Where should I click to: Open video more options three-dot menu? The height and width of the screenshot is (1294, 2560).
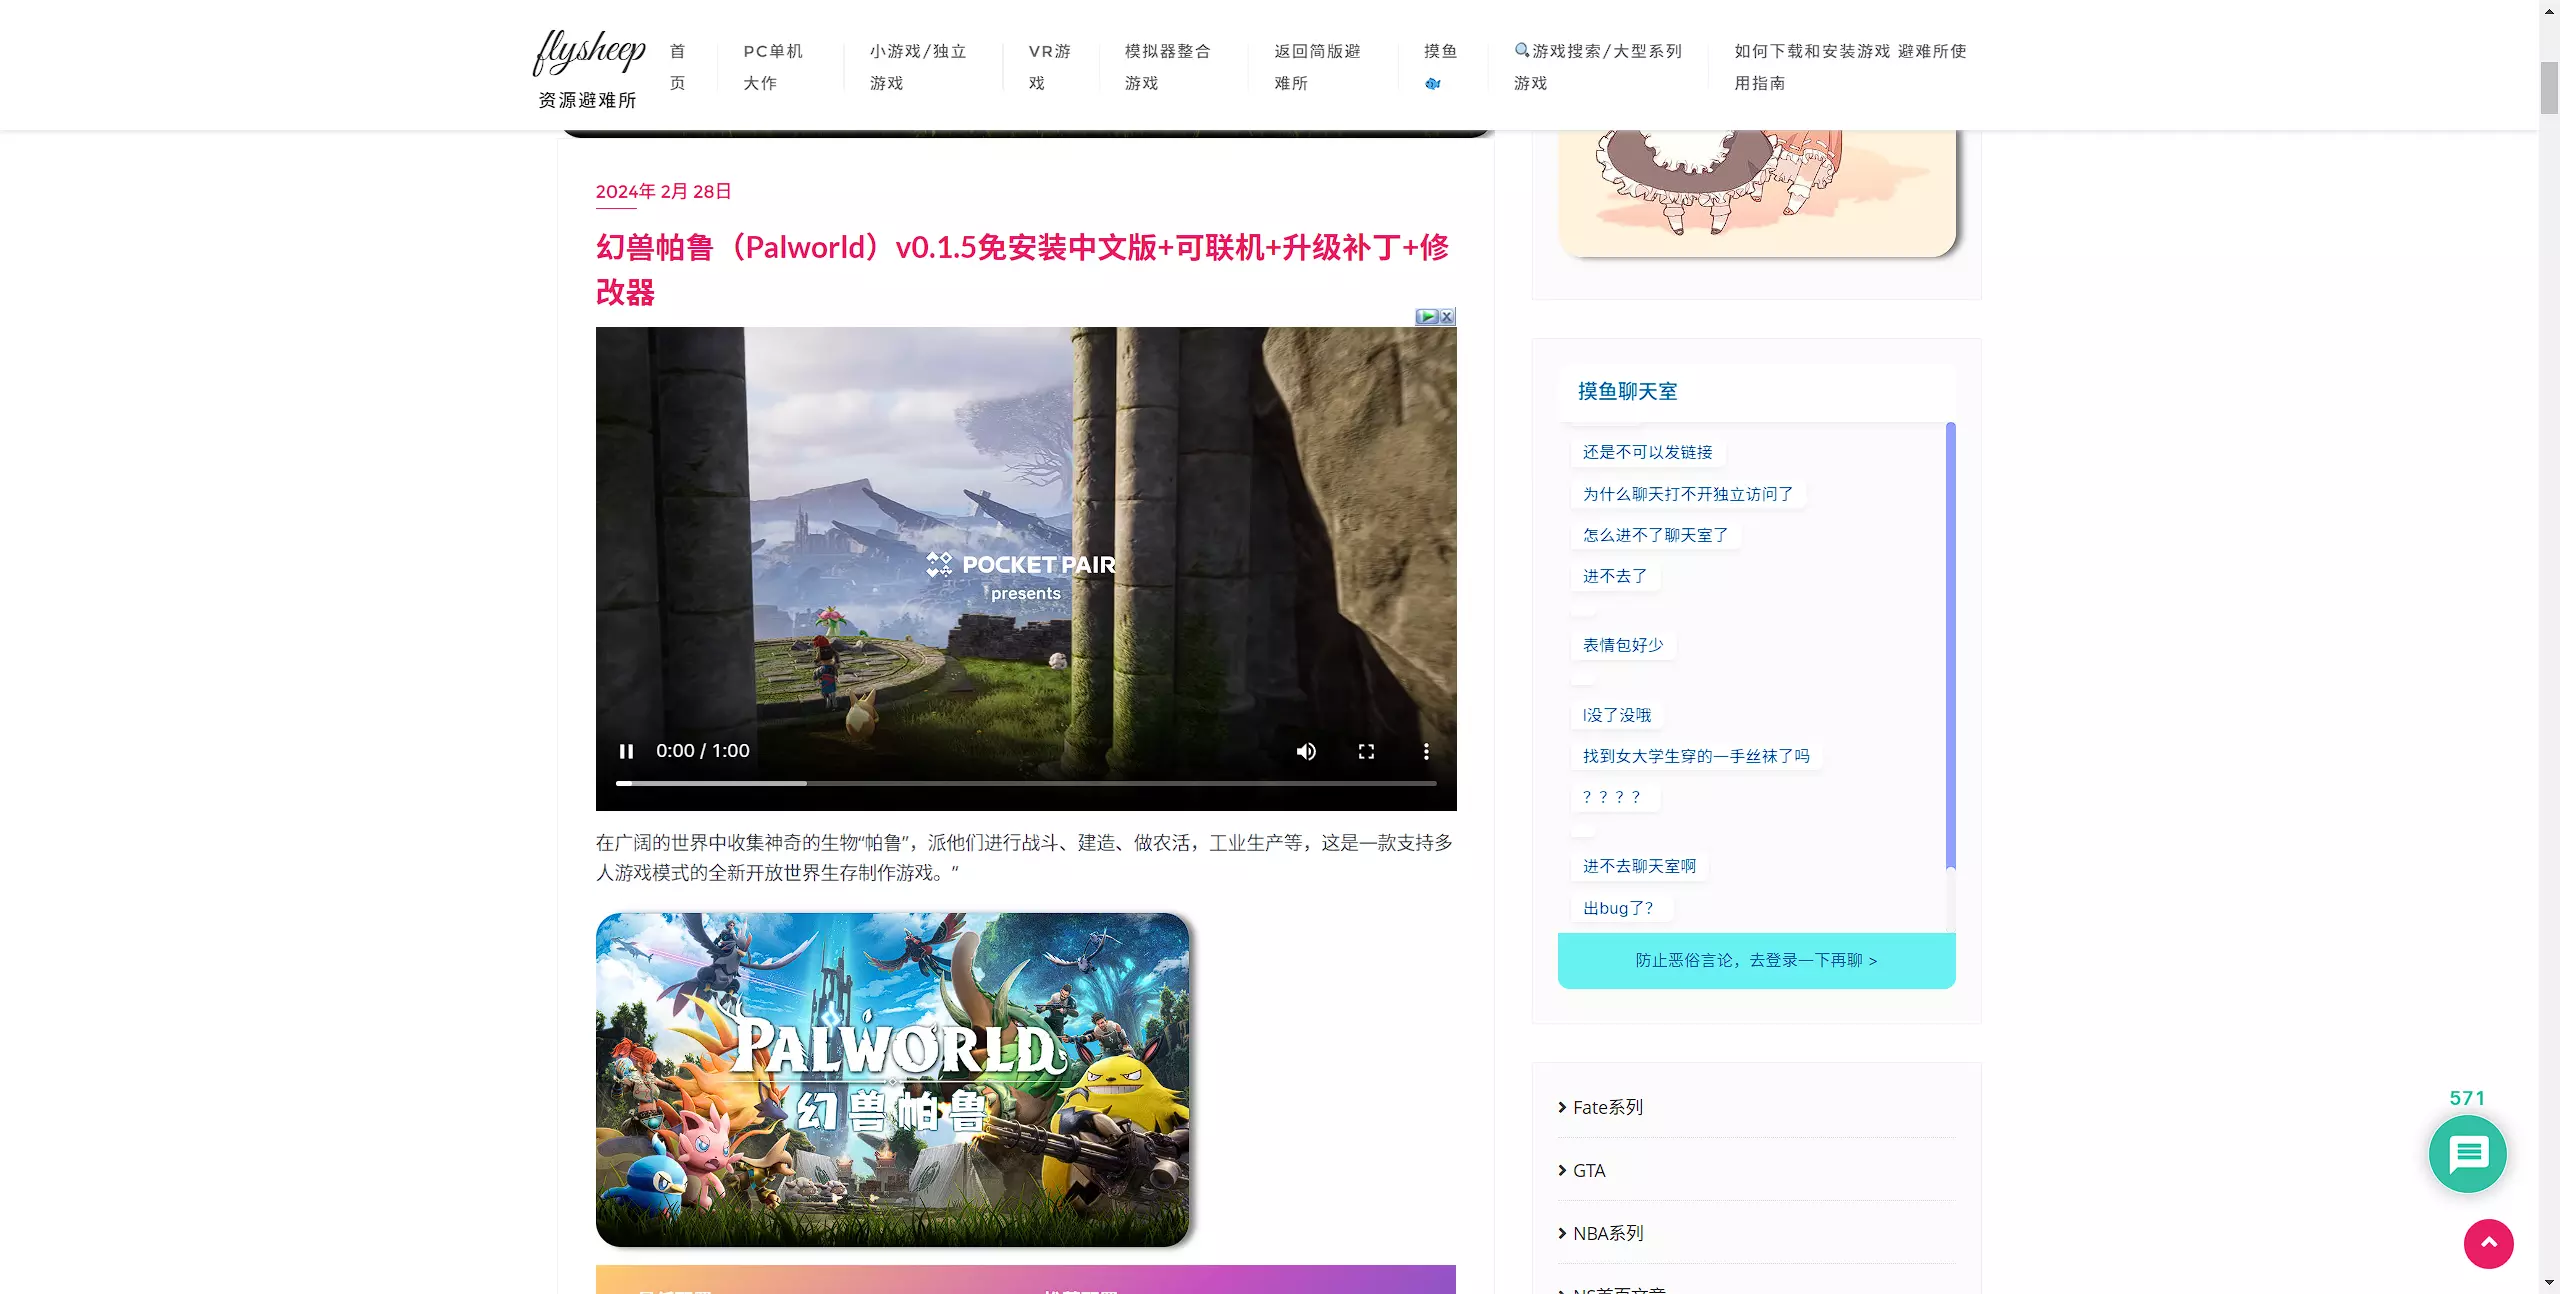tap(1426, 751)
